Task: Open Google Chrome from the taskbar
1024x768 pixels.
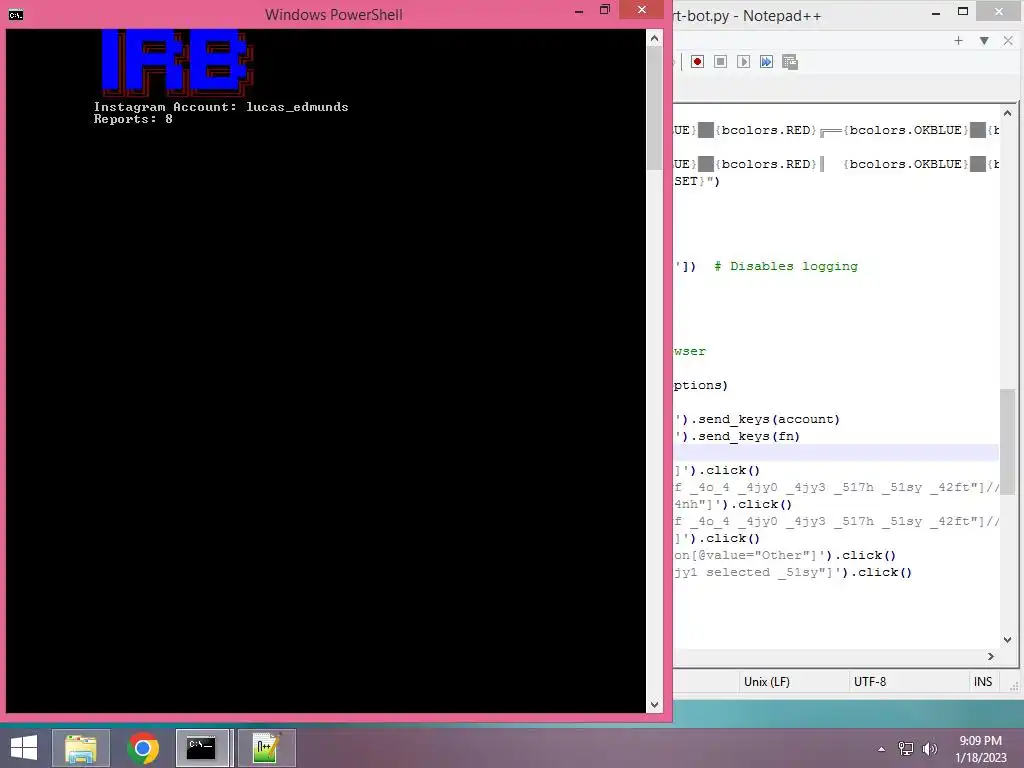Action: [x=142, y=748]
